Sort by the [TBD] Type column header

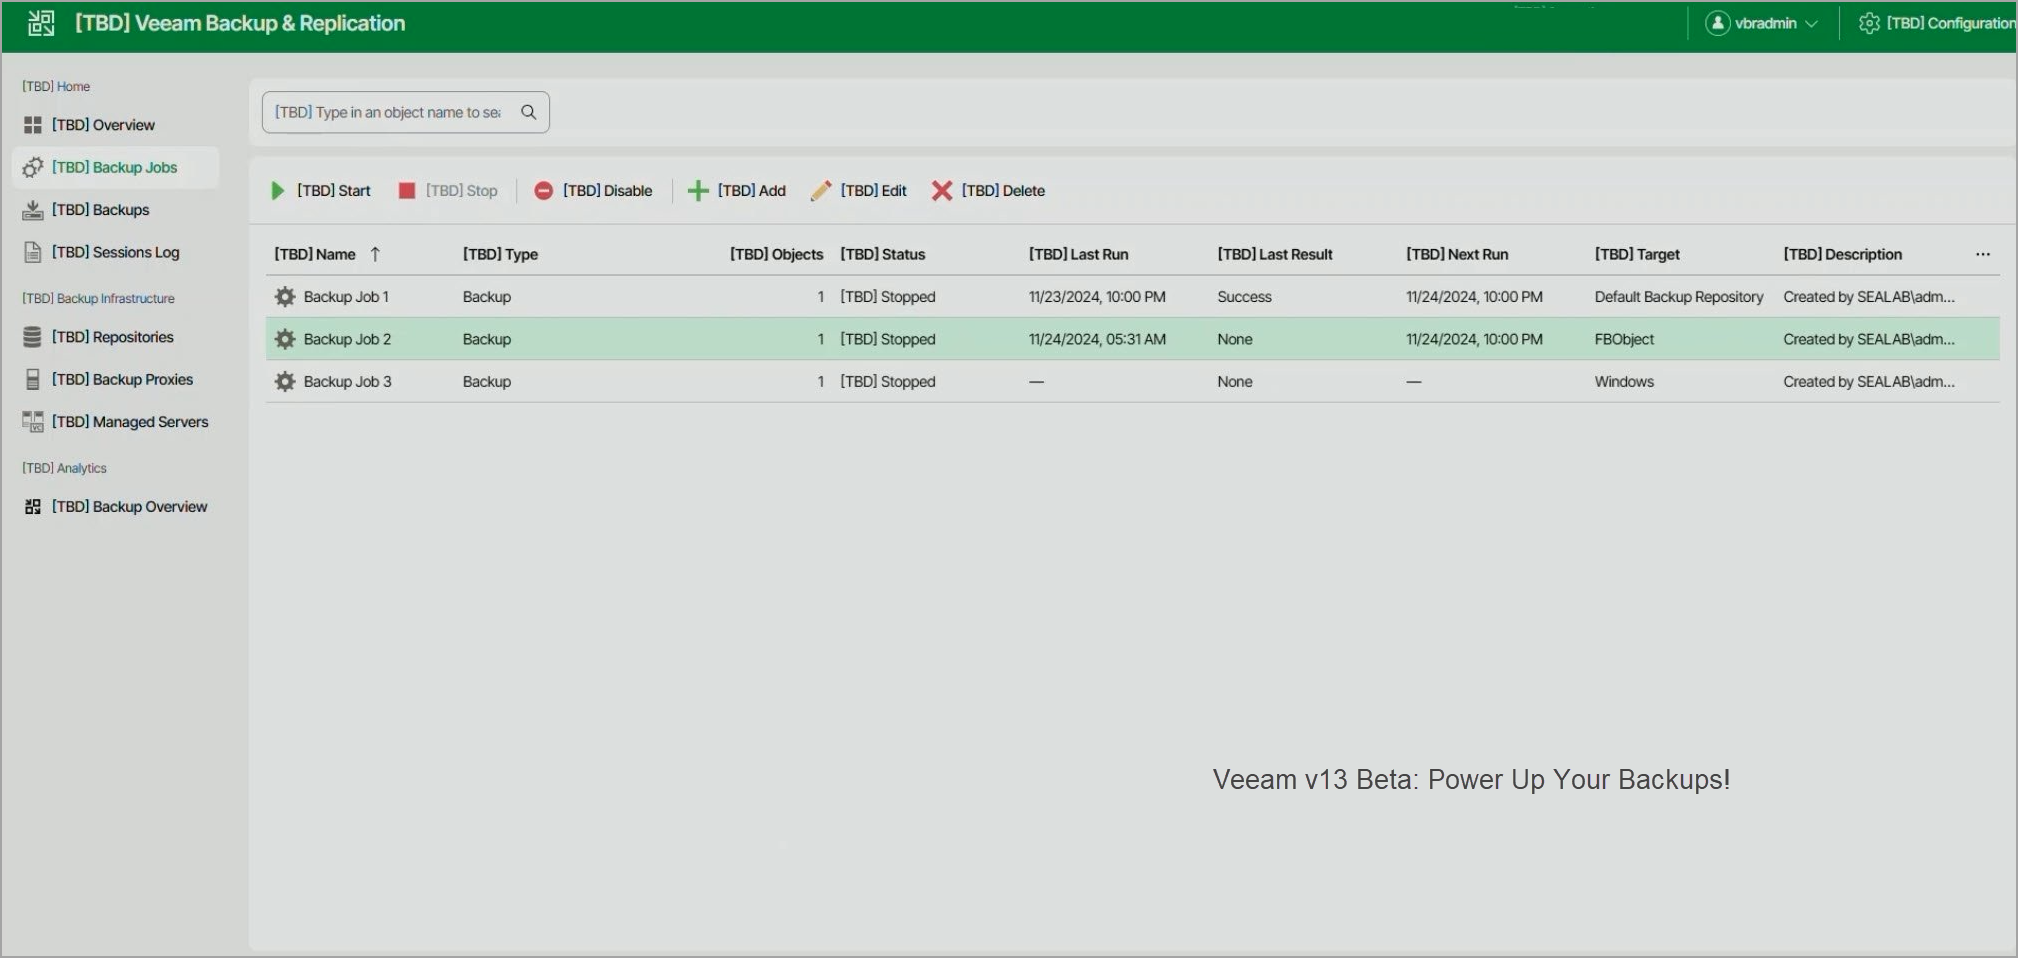click(500, 254)
